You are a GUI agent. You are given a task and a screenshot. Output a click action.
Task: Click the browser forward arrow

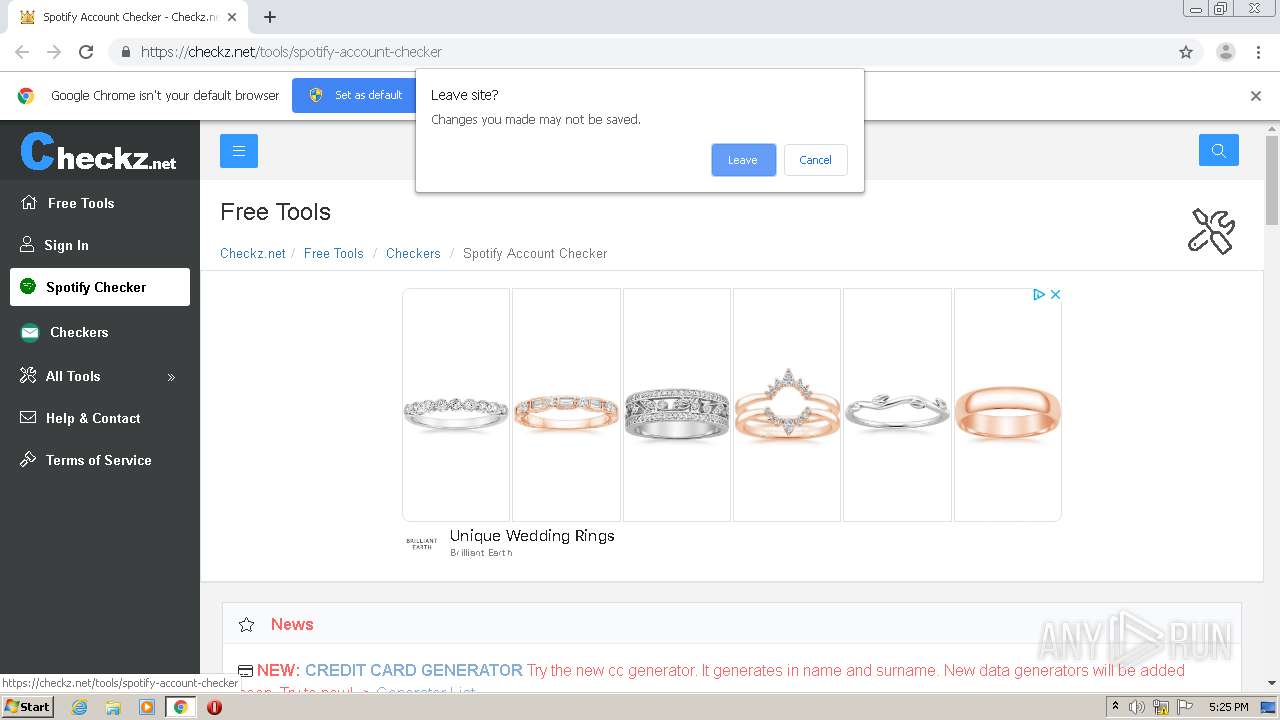click(54, 52)
